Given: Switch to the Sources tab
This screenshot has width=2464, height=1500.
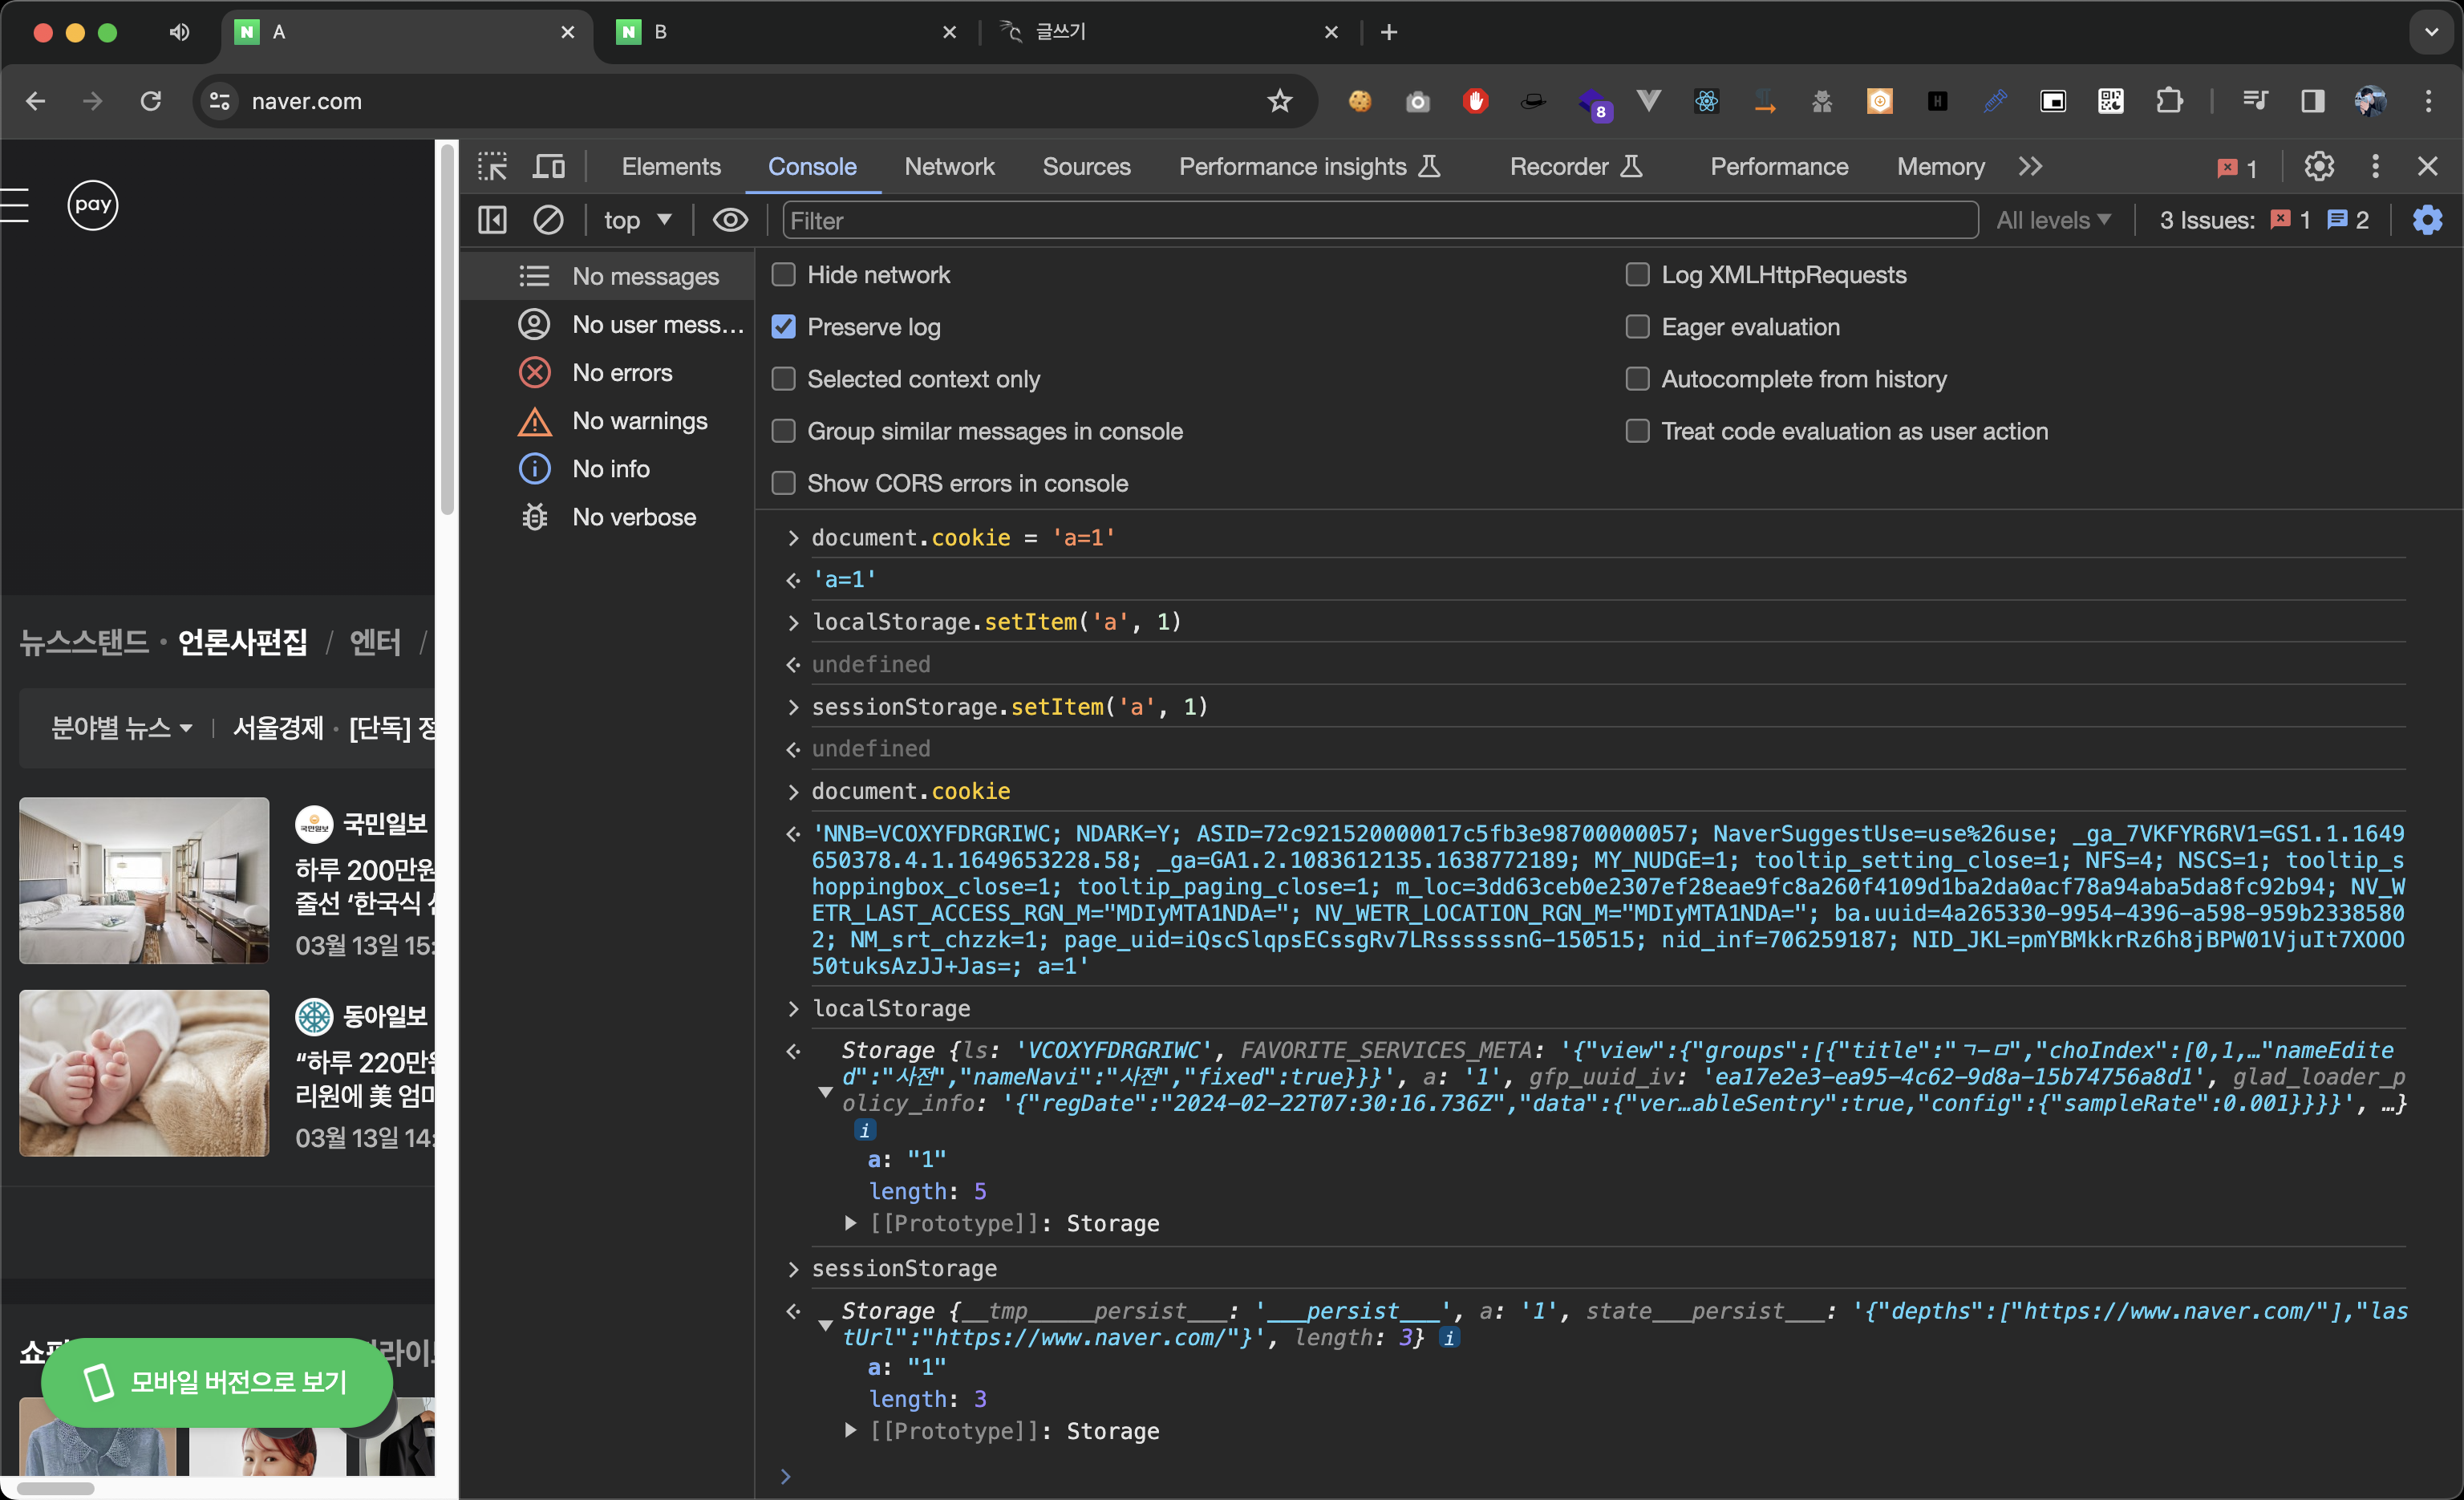Looking at the screenshot, I should (1086, 166).
